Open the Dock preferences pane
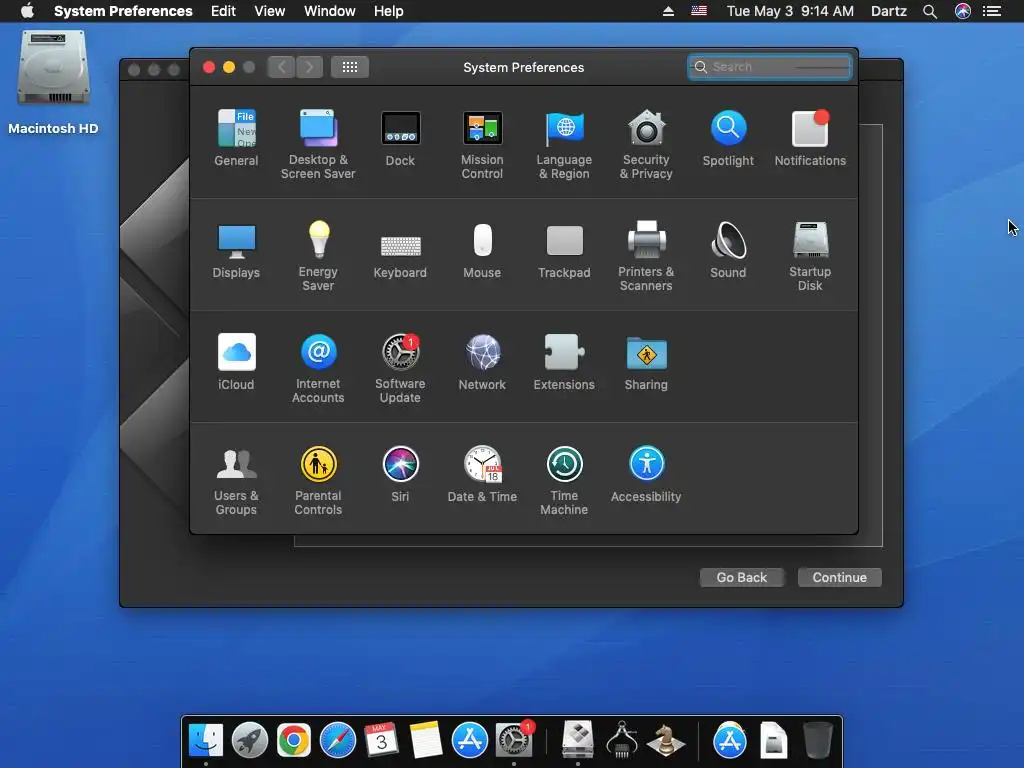Viewport: 1024px width, 768px height. [400, 138]
